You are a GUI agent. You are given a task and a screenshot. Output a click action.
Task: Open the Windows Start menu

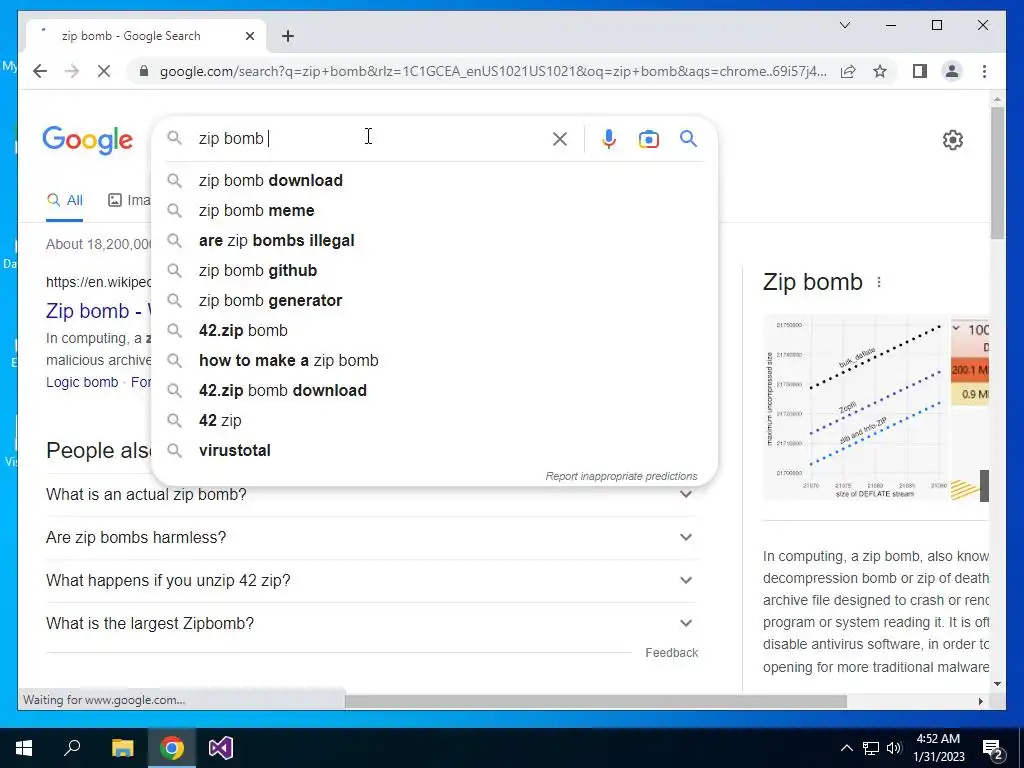coord(24,748)
